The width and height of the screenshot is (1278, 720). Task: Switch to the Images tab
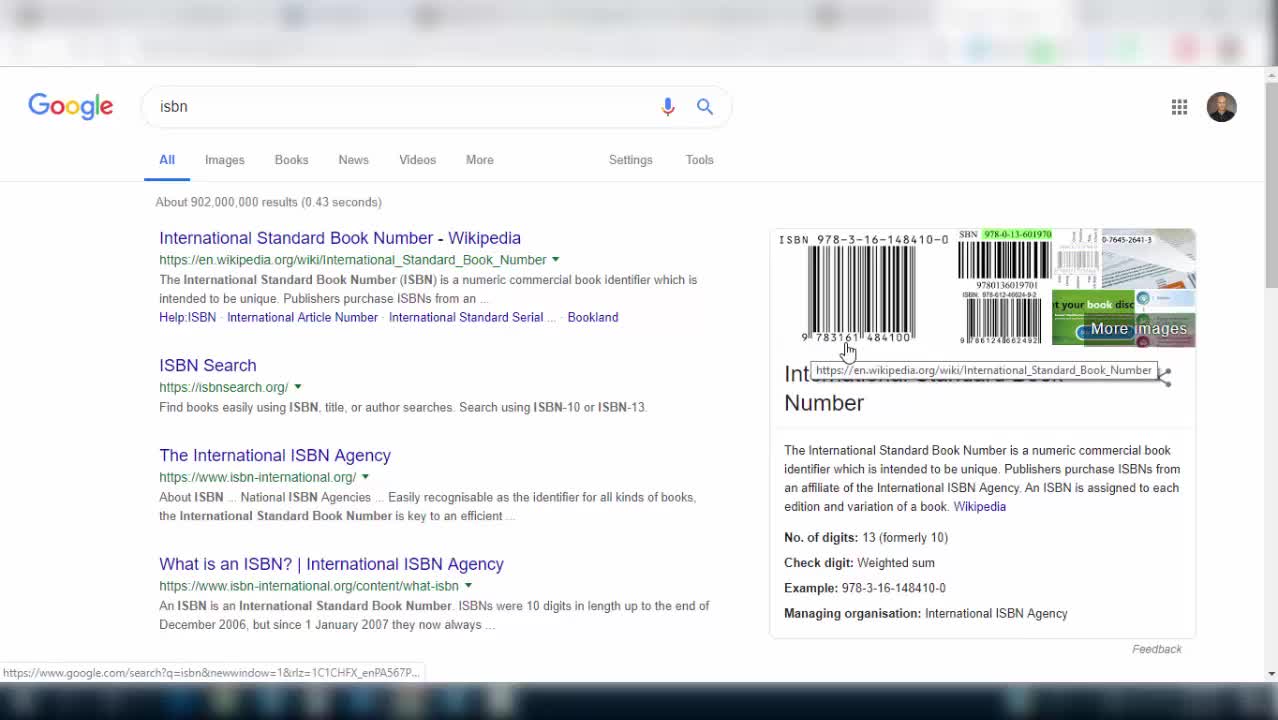pos(225,160)
